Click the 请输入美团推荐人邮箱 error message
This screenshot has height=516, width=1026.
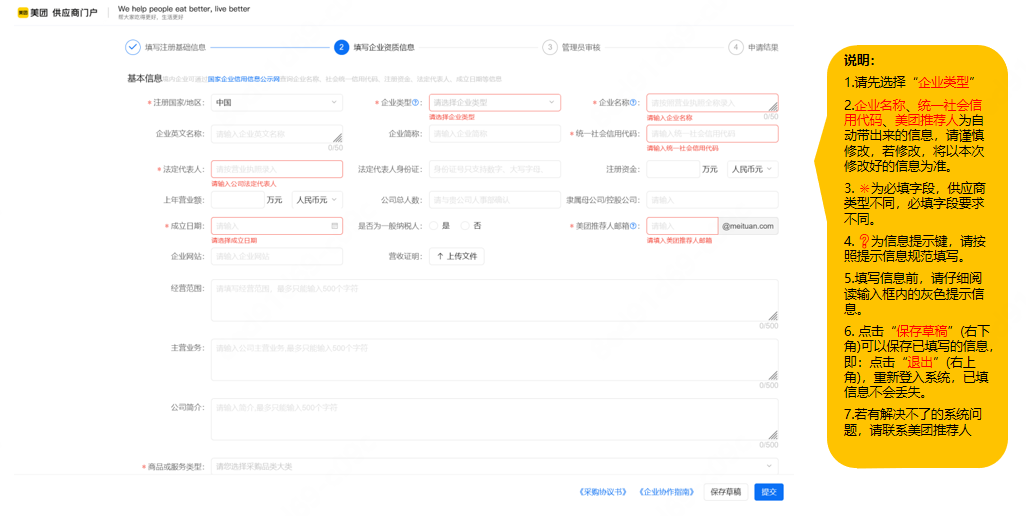[x=679, y=241]
